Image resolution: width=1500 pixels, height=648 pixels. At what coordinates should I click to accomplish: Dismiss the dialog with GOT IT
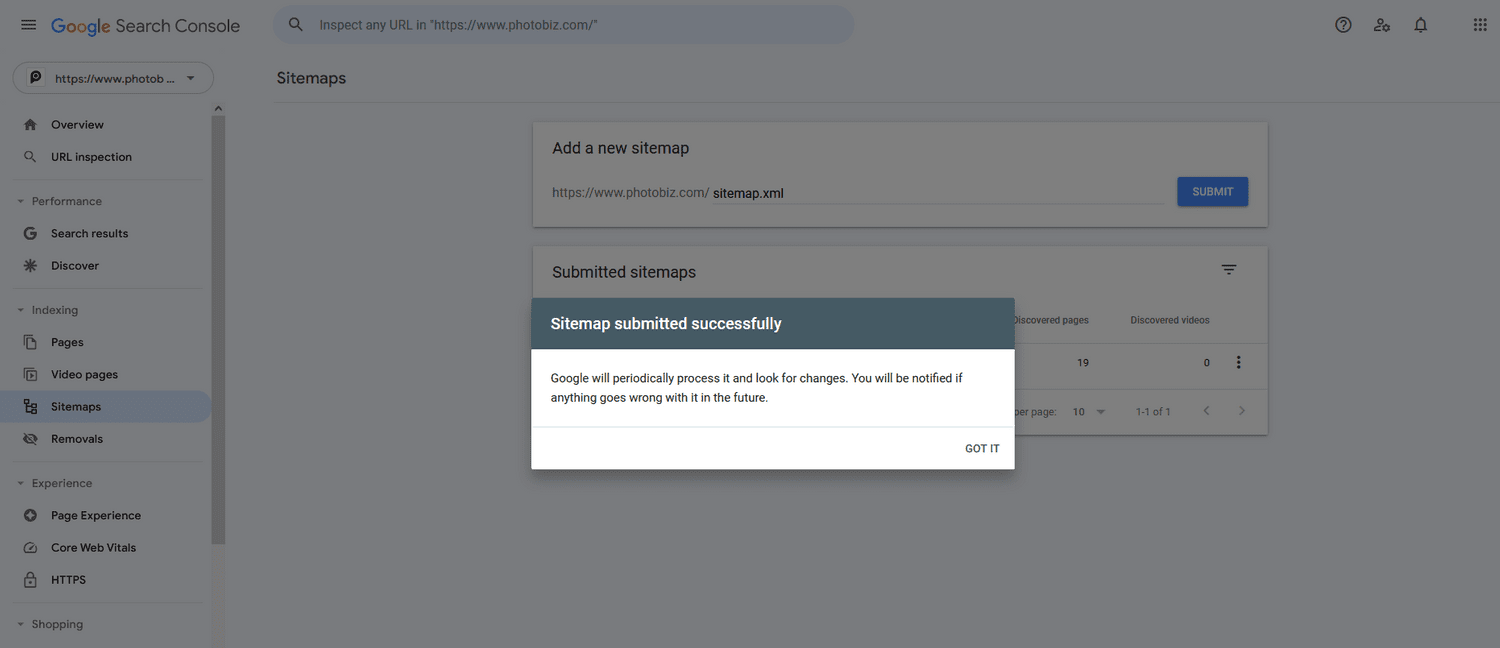coord(981,448)
